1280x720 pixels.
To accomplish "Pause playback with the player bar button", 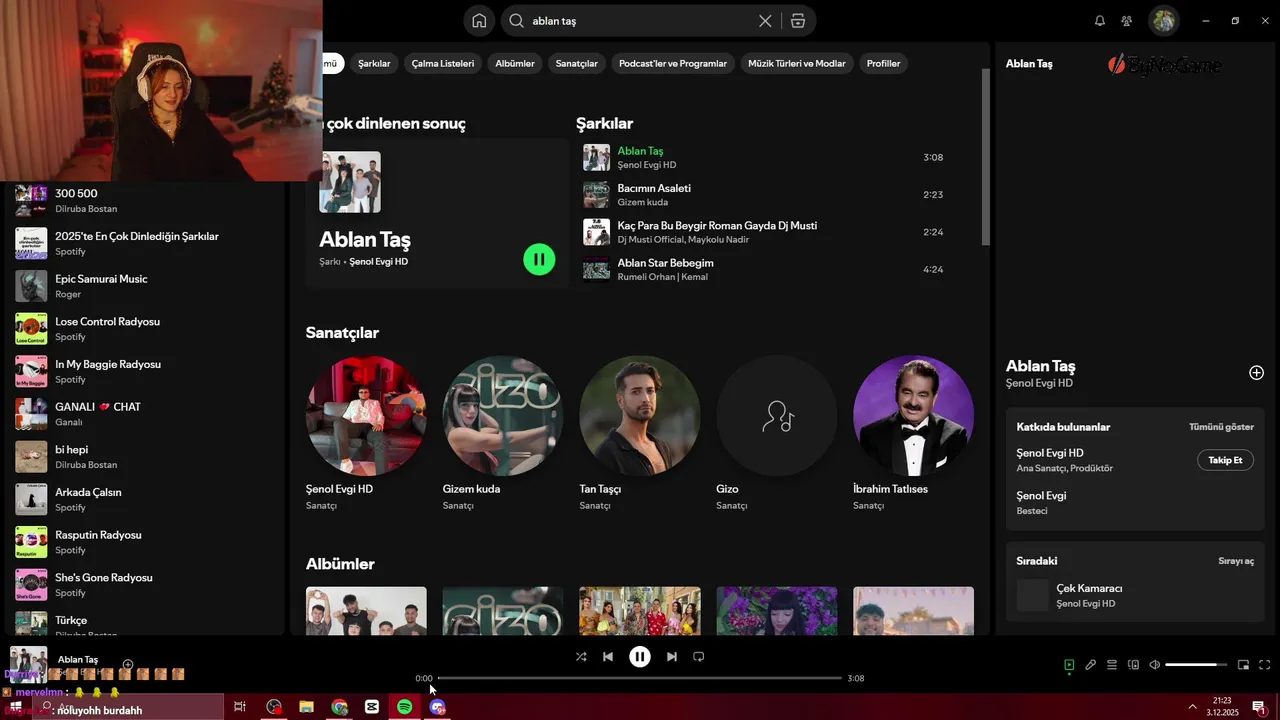I will click(x=640, y=657).
